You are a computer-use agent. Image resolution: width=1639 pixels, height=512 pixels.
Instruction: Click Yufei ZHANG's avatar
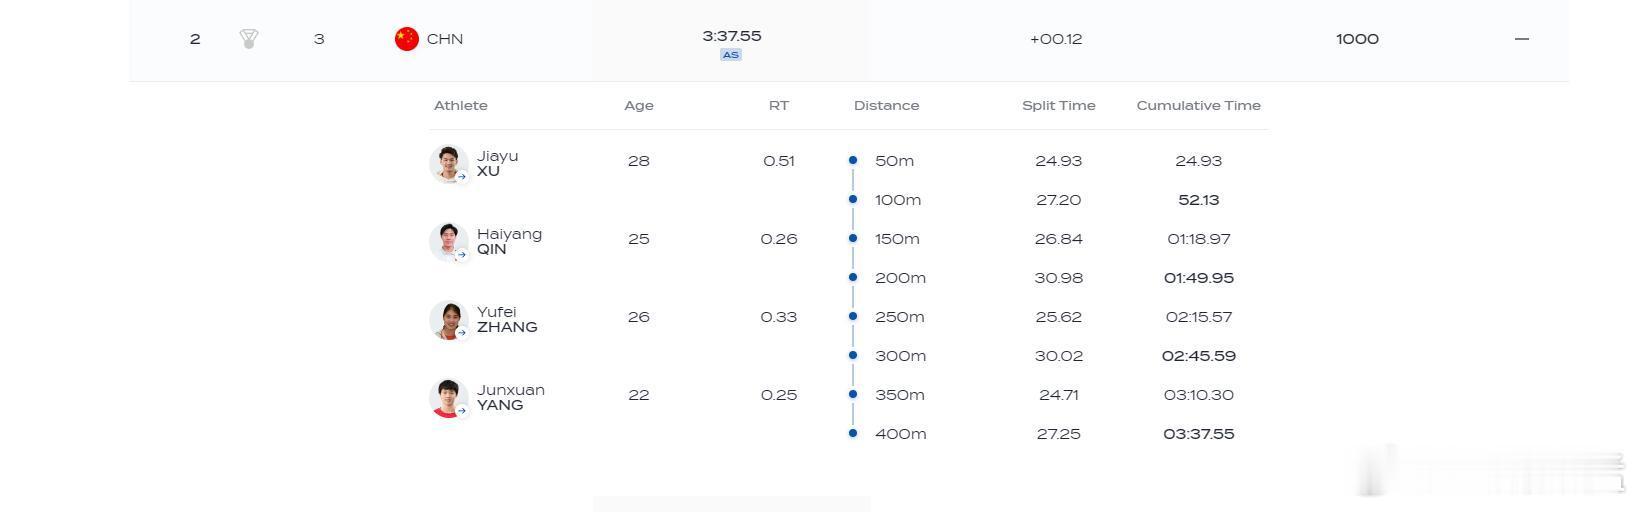[449, 320]
